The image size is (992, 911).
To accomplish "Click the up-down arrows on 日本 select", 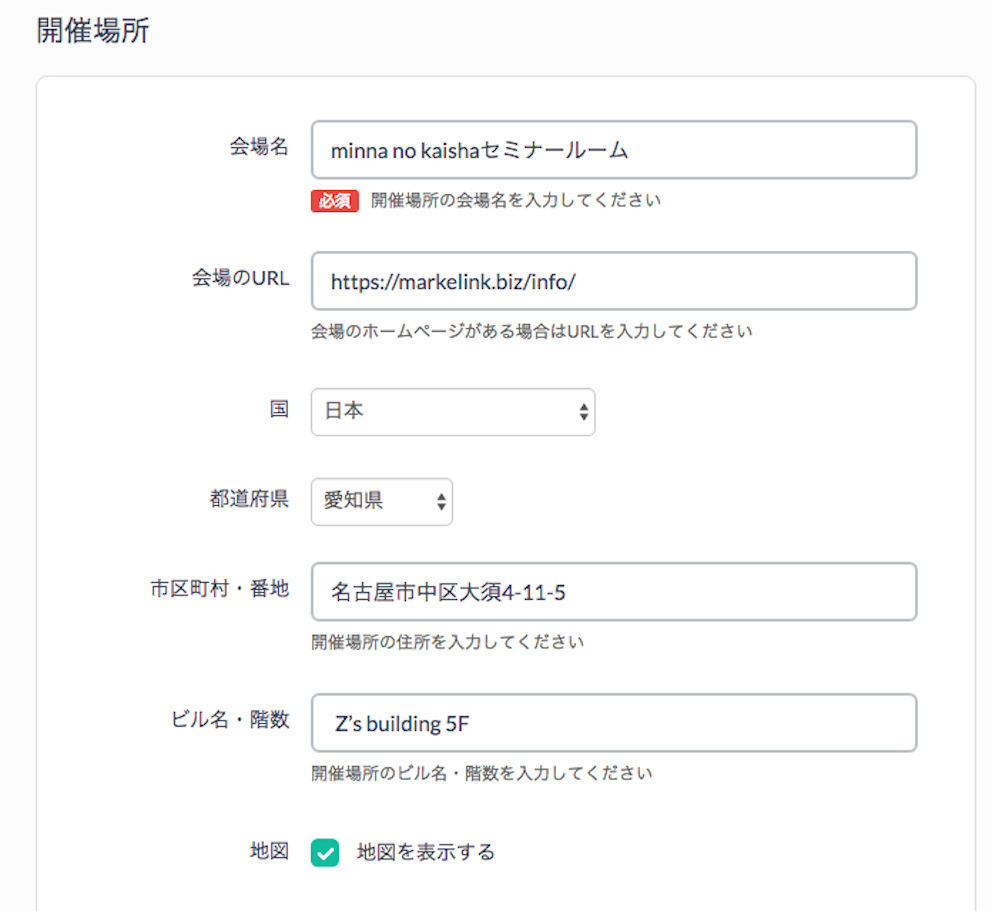I will [x=583, y=412].
